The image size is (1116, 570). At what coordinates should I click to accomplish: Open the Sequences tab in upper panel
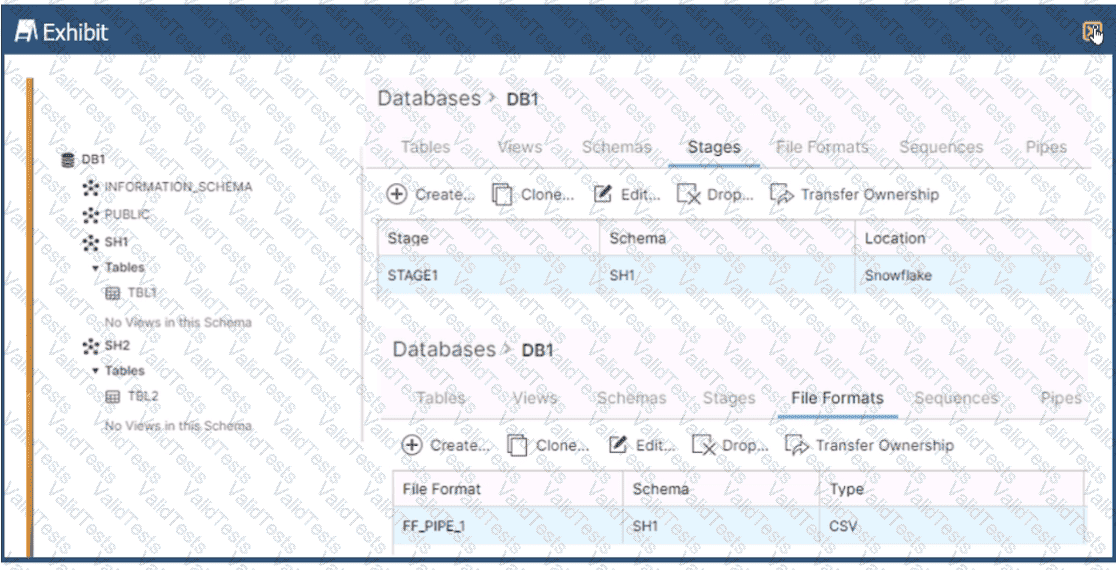(x=940, y=148)
